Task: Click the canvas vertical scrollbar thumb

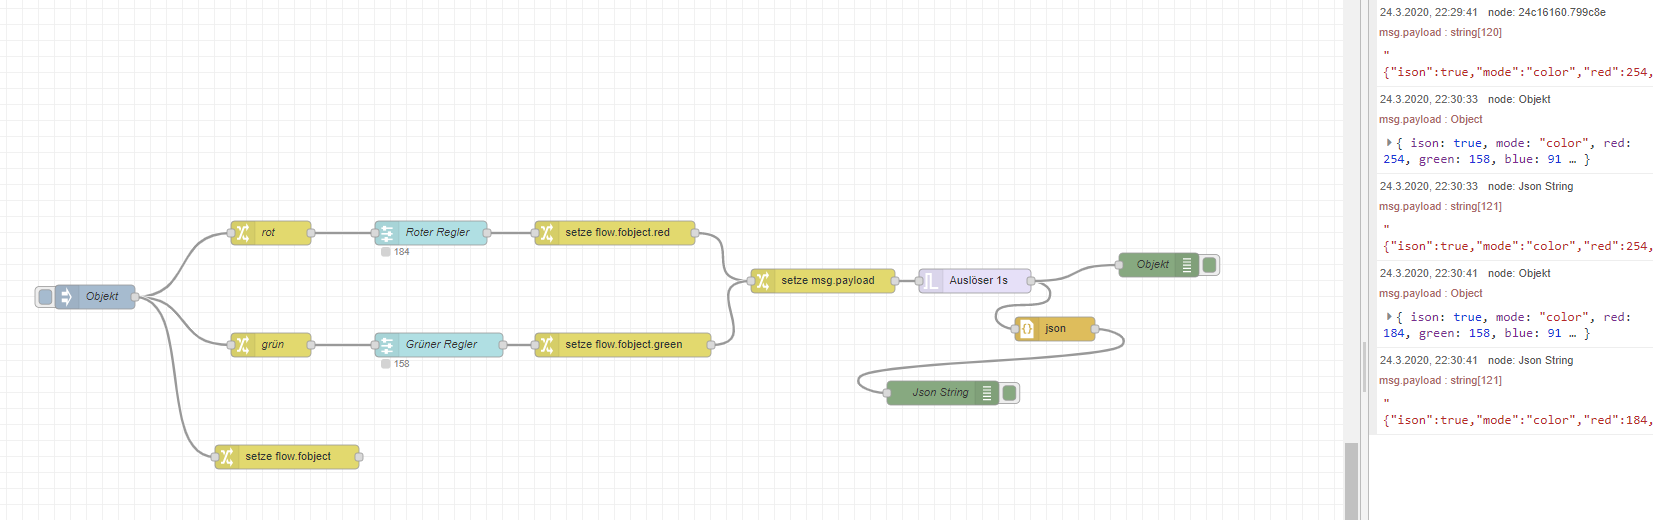Action: coord(1352,480)
